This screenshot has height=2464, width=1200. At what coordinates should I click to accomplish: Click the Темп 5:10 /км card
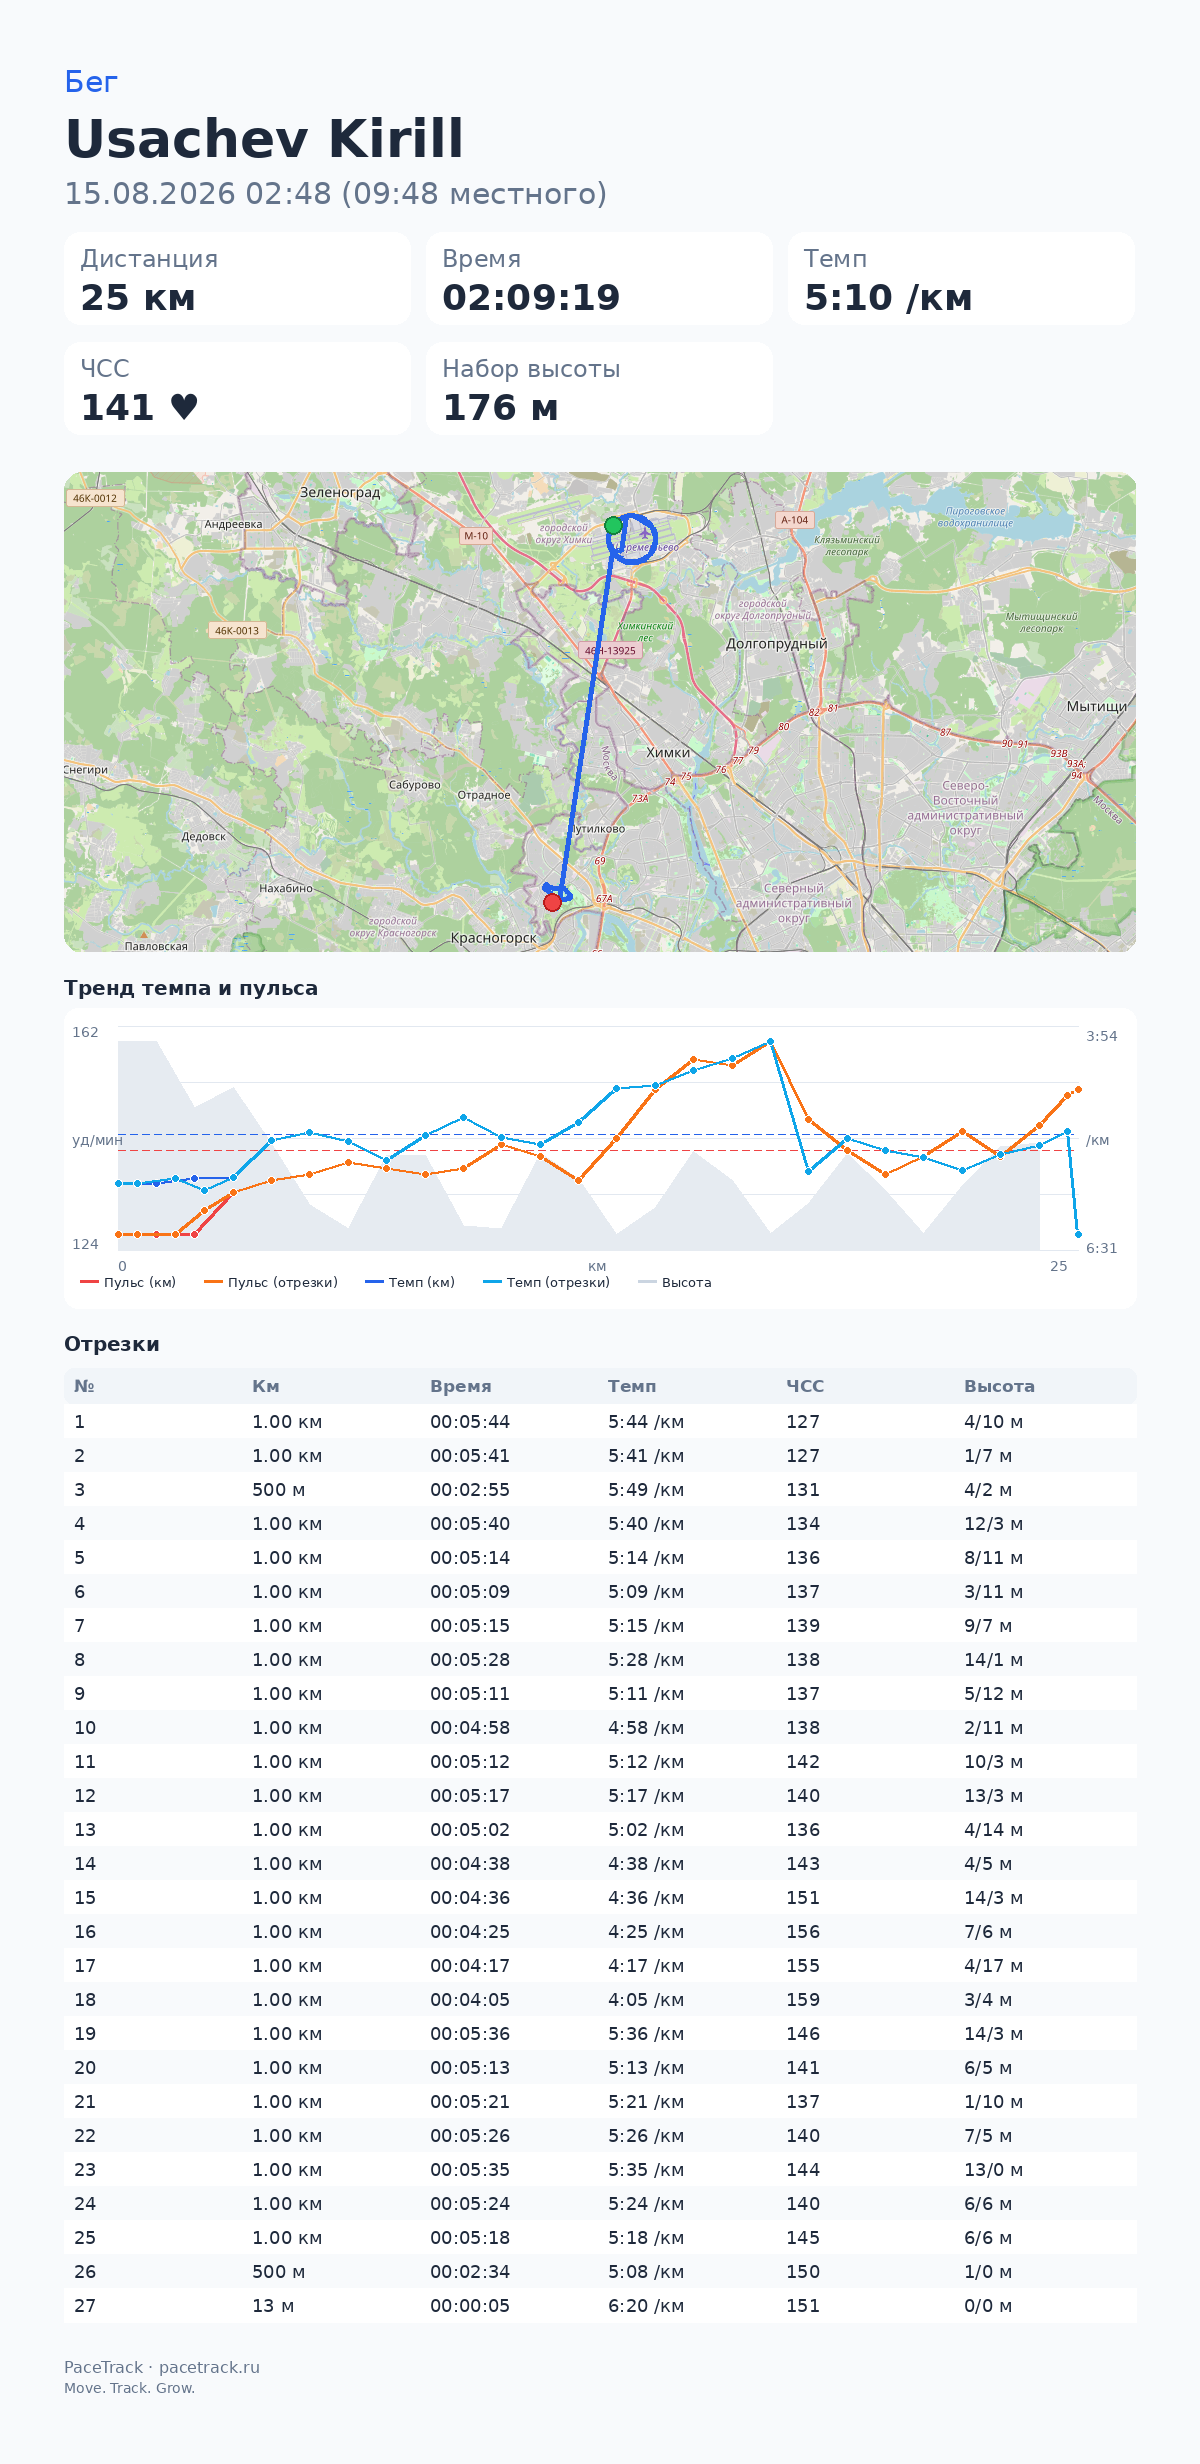pos(961,279)
